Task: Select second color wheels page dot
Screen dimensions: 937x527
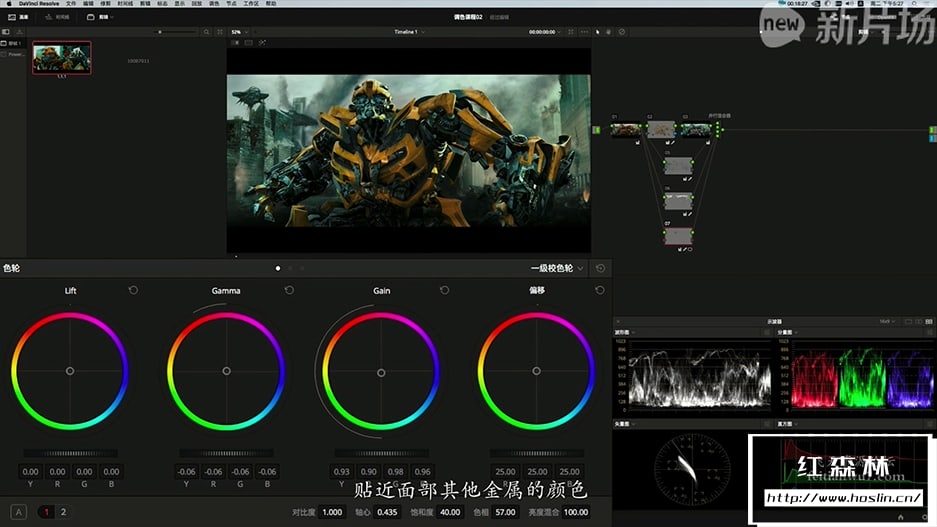Action: click(290, 268)
